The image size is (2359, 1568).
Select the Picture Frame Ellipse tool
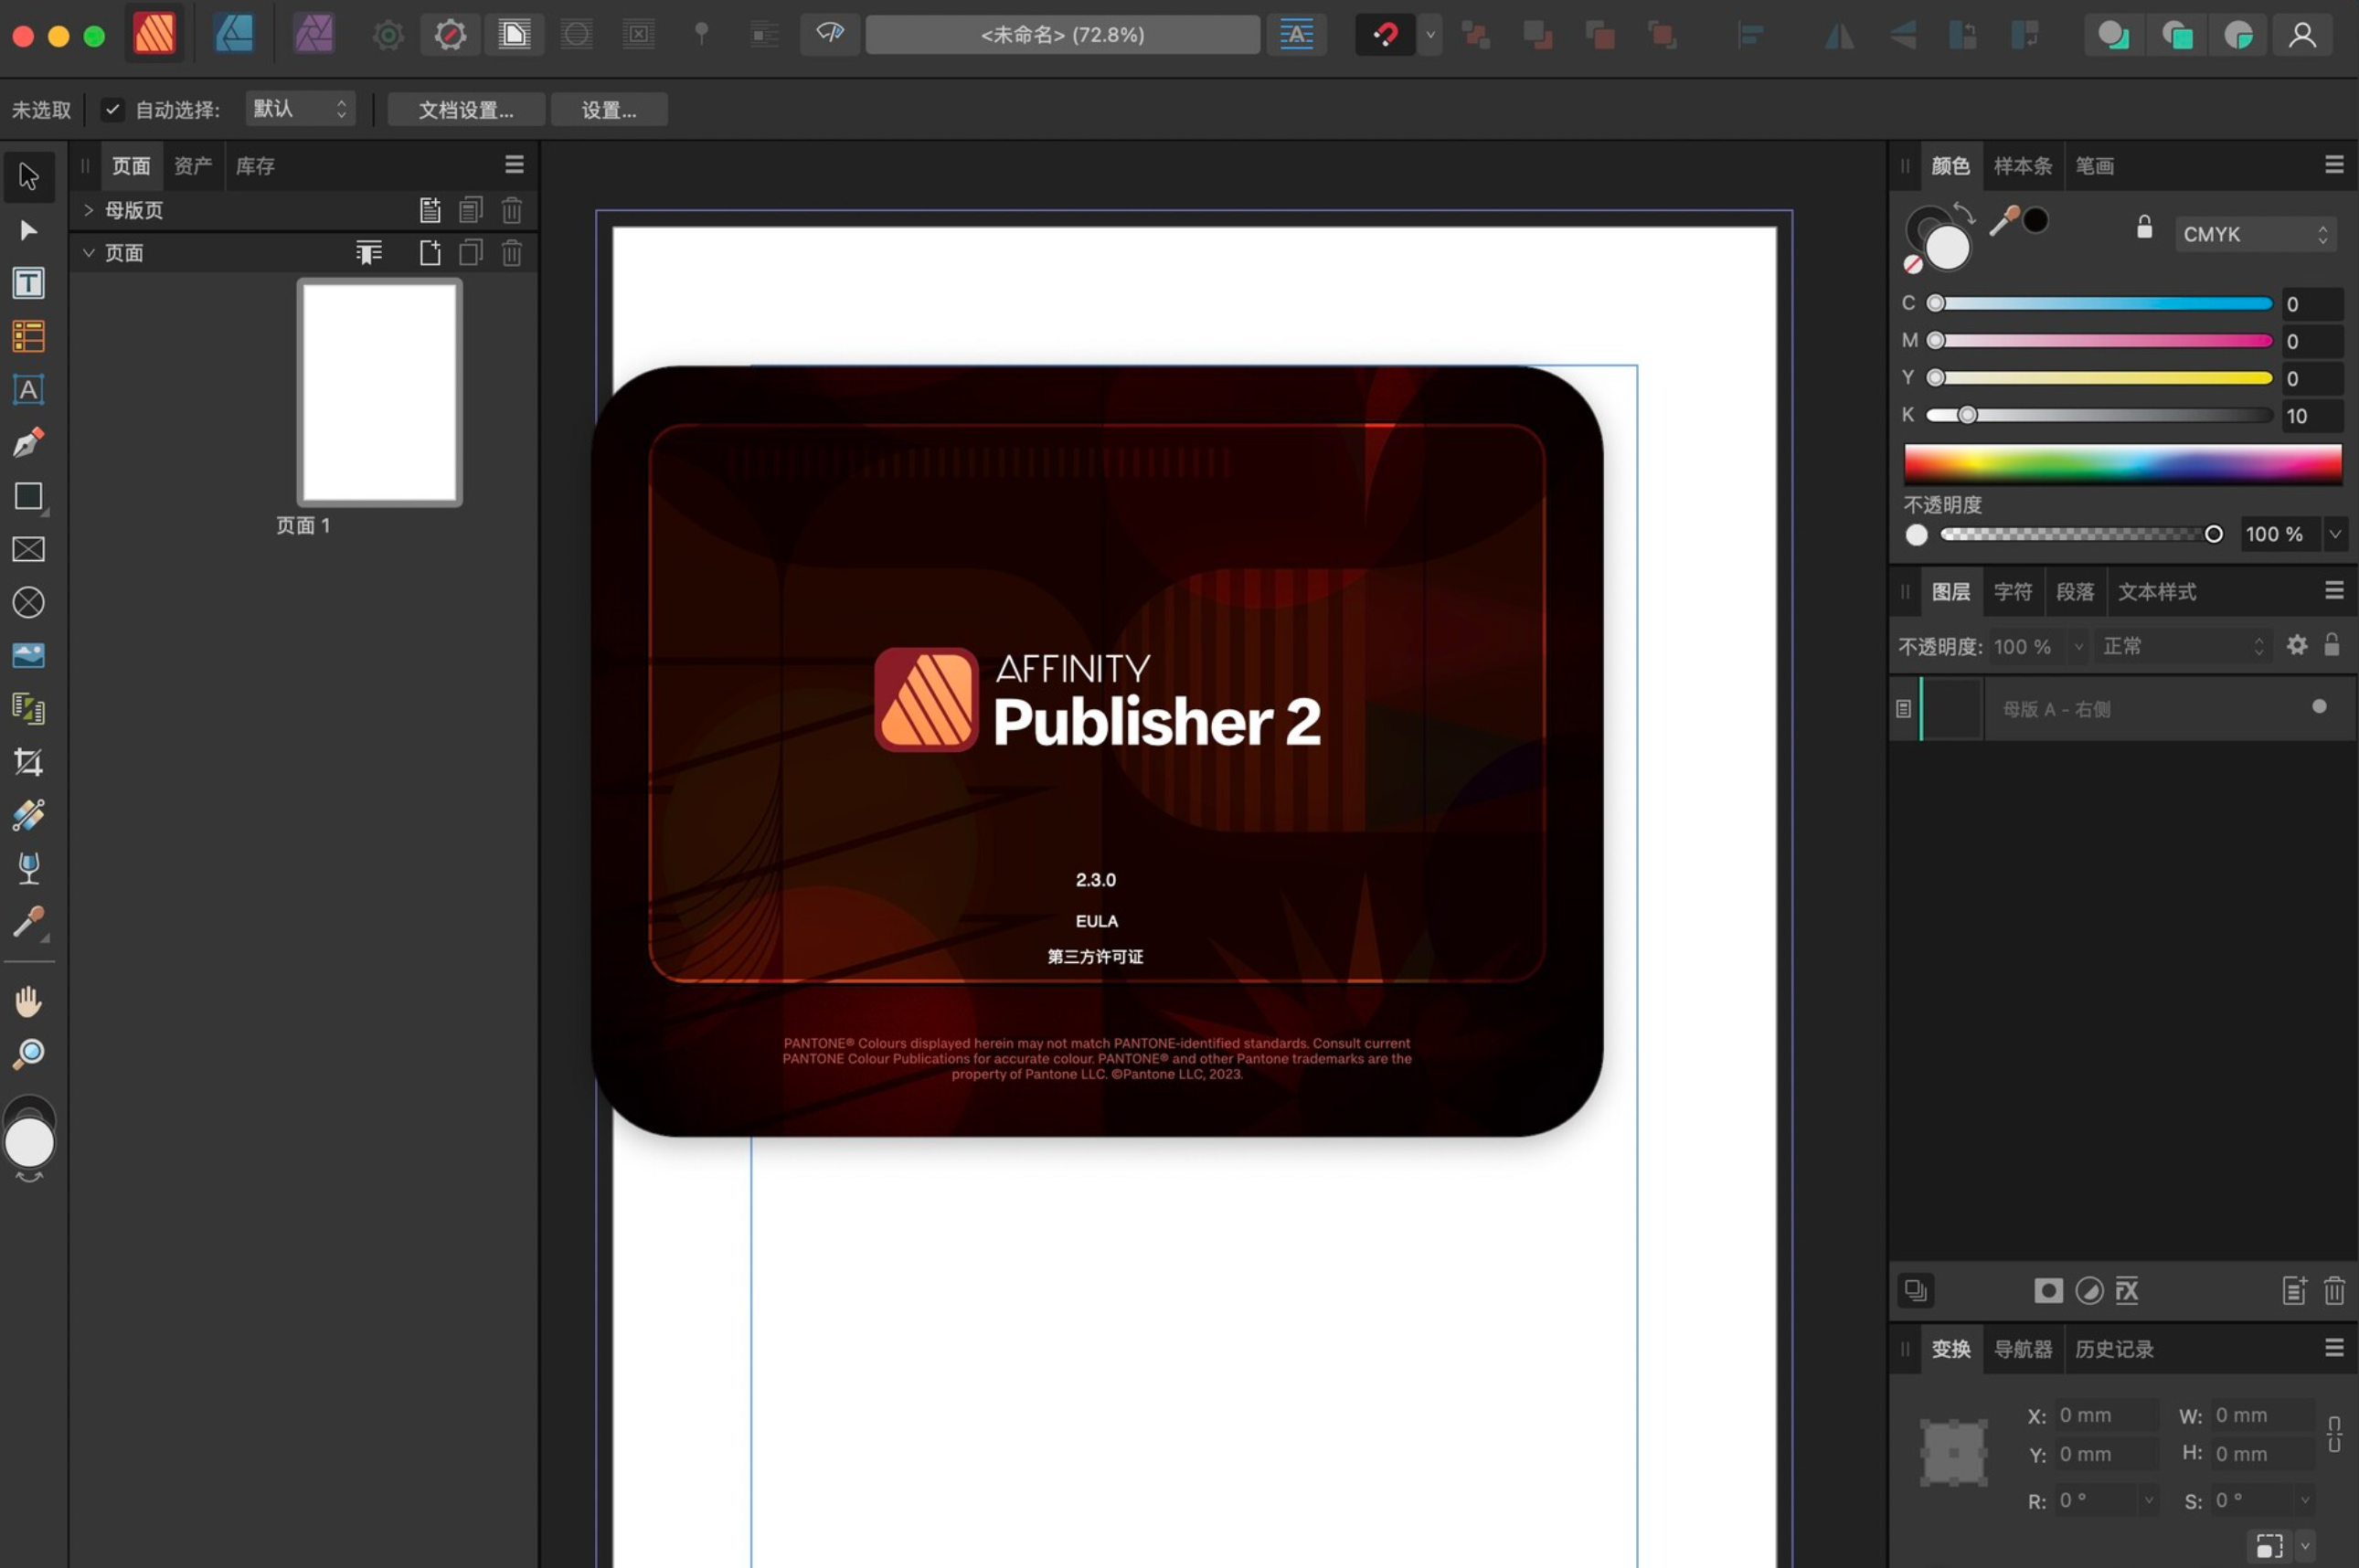pos(28,602)
